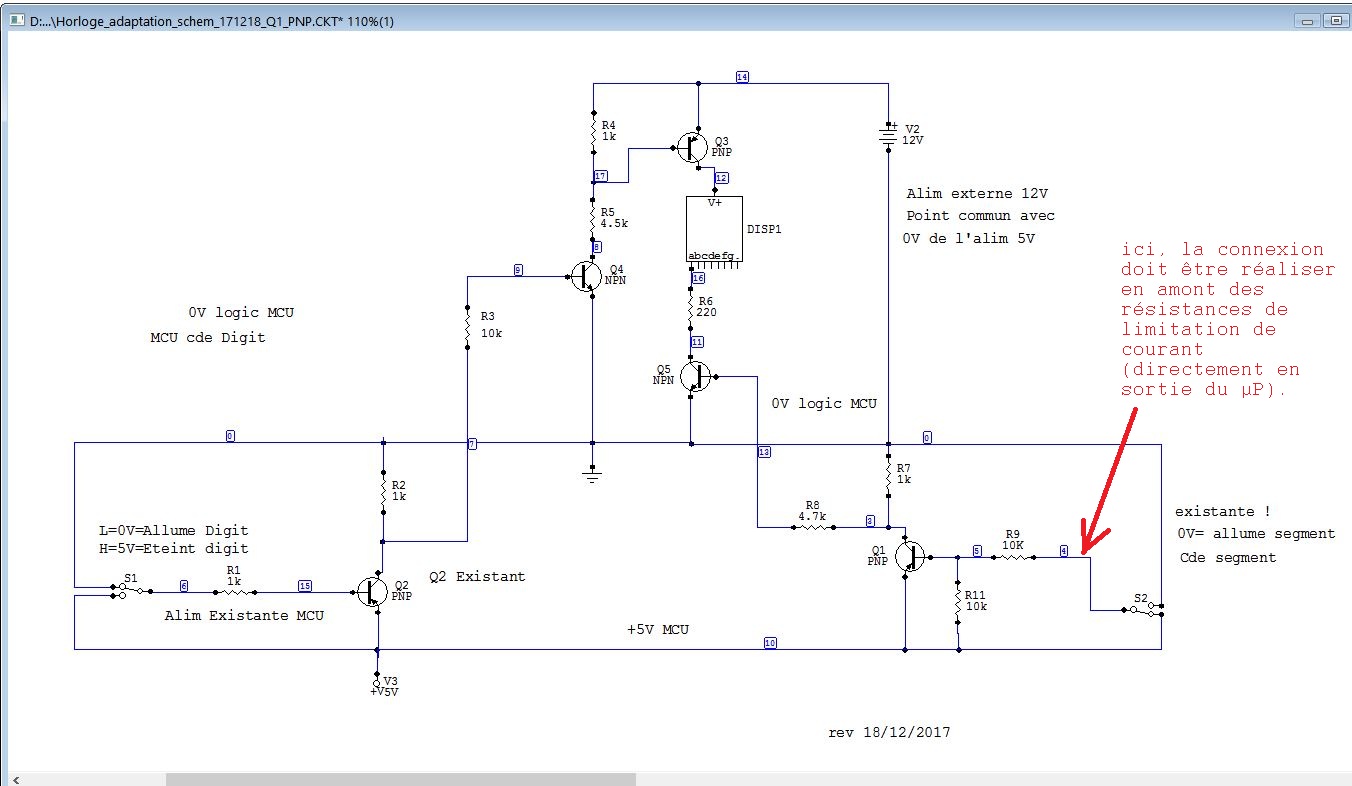The width and height of the screenshot is (1352, 786).
Task: Click the scroll left arrow
Action: [x=16, y=778]
